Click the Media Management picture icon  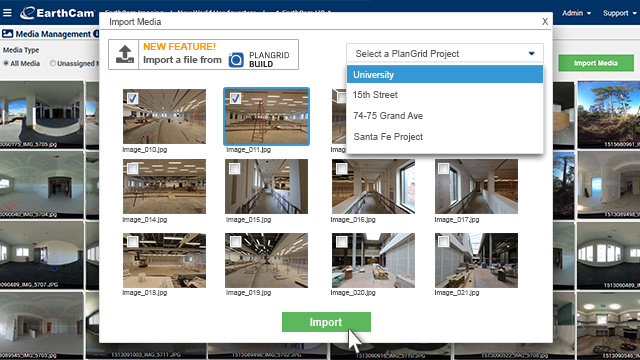pos(7,34)
